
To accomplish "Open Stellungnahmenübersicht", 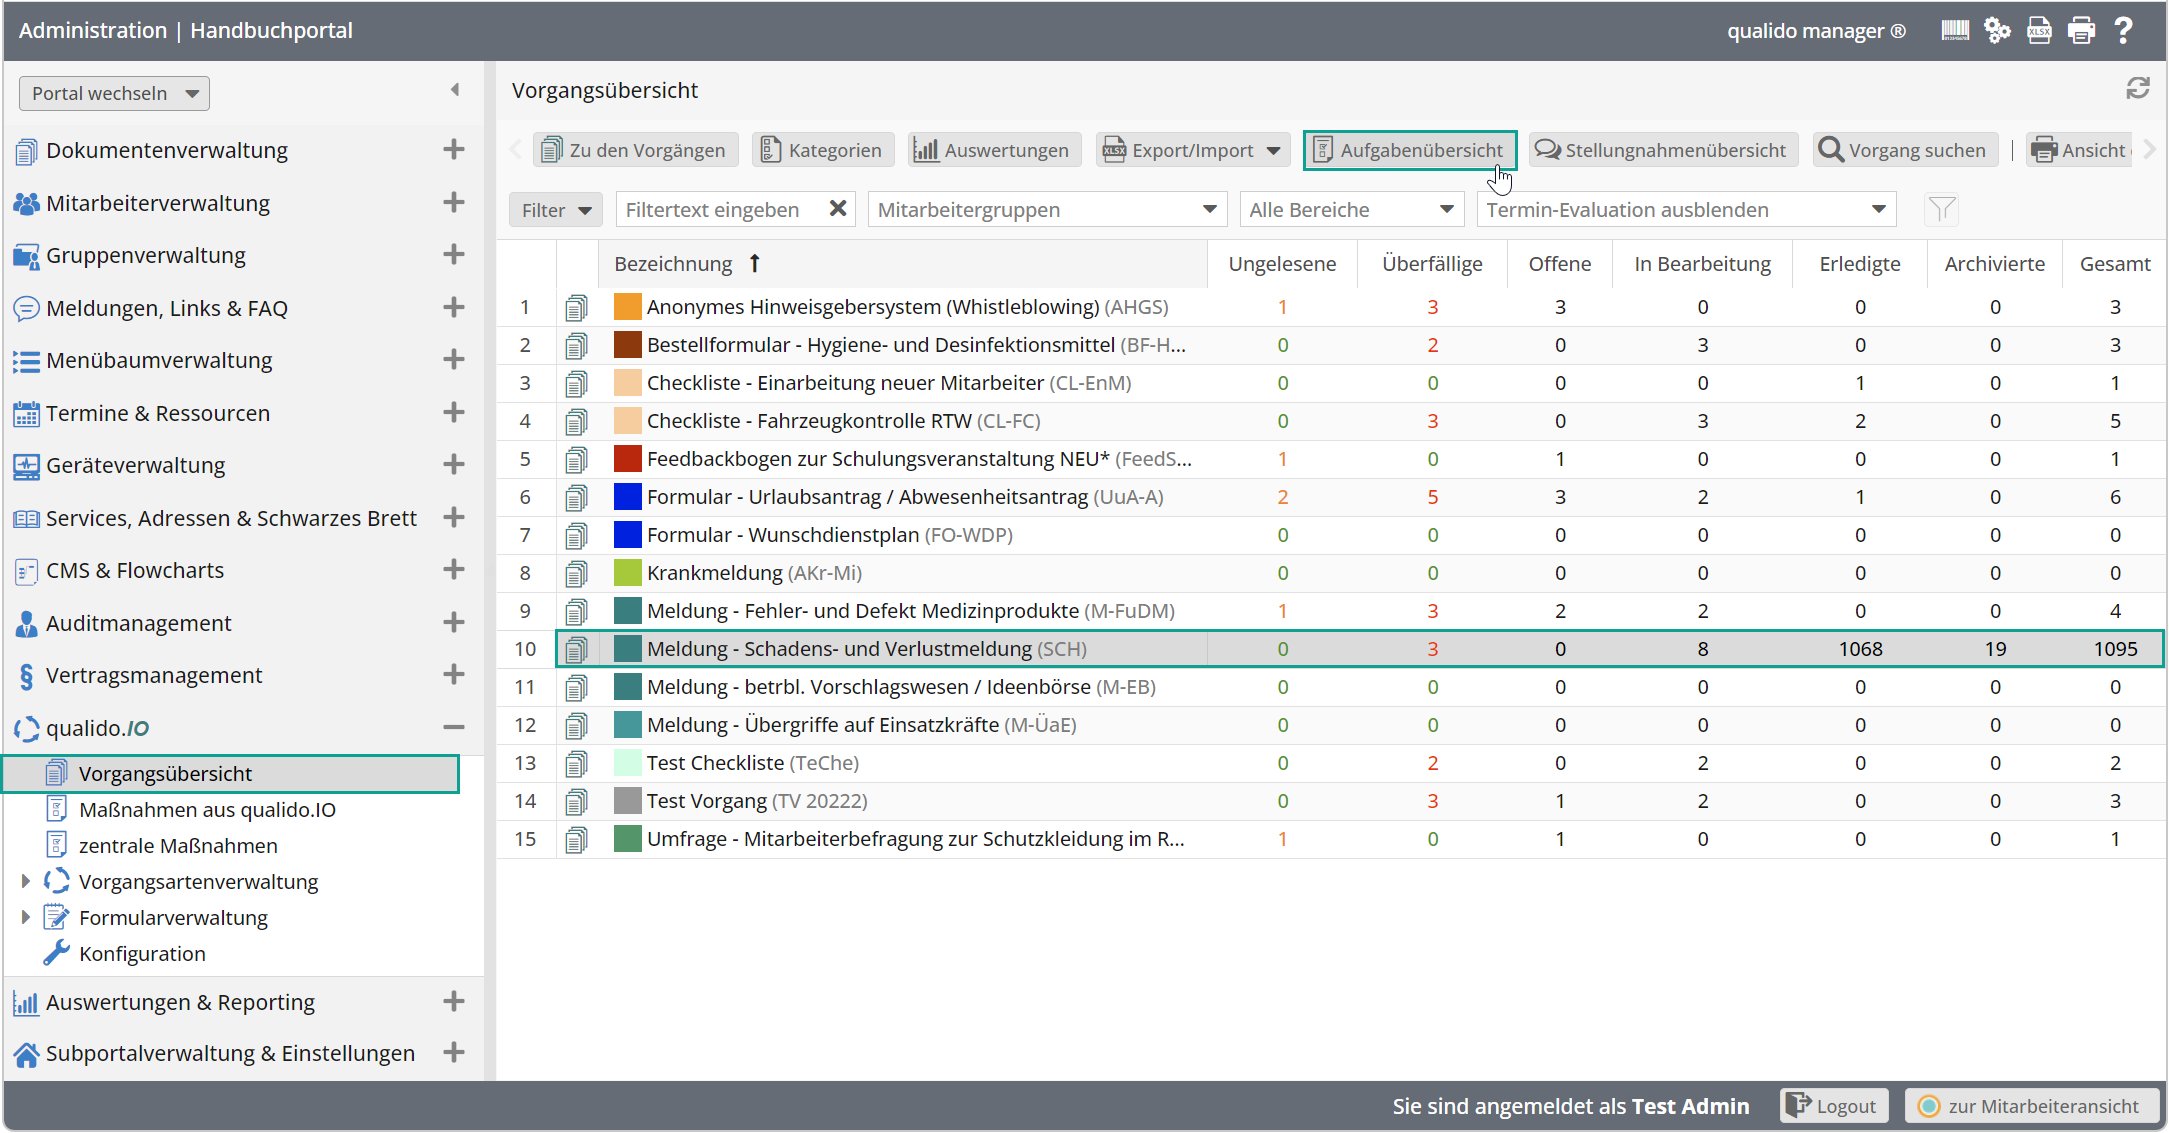I will click(x=1664, y=150).
